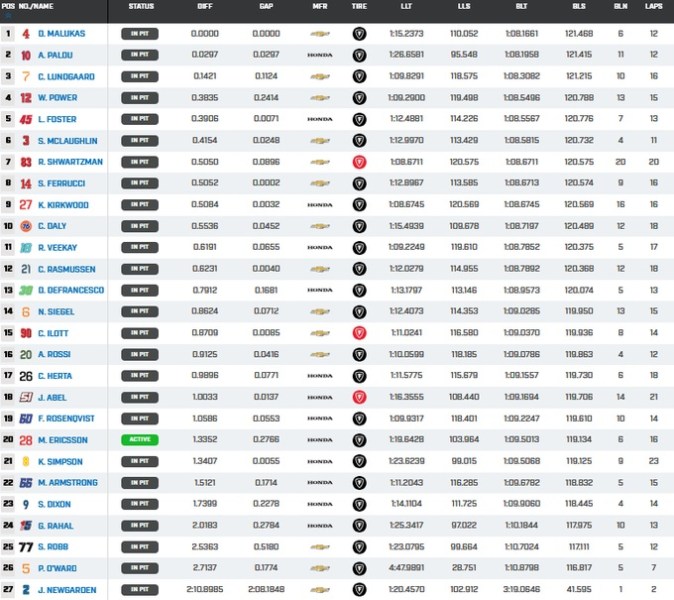The height and width of the screenshot is (600, 674).
Task: Click the gap value 2:08.1848
Action: pyautogui.click(x=266, y=589)
